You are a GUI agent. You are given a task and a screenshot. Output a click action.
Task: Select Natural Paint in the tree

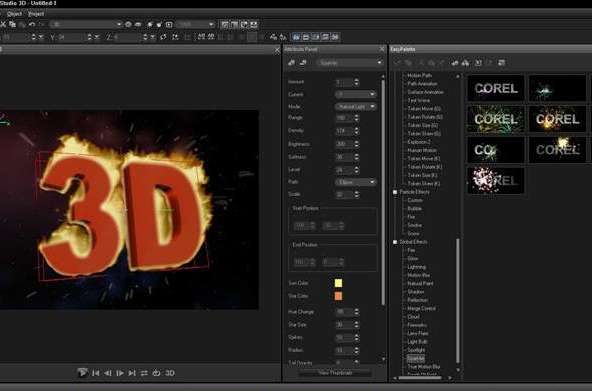(420, 283)
